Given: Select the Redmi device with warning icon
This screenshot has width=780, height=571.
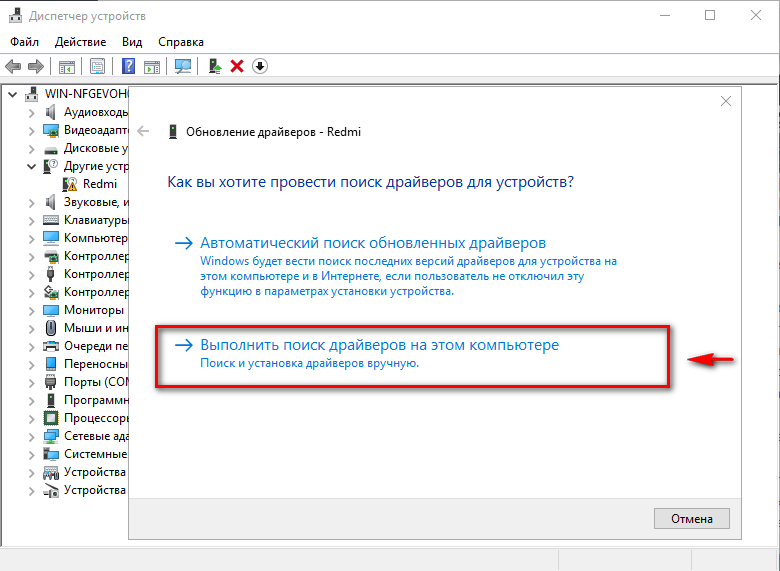Looking at the screenshot, I should point(99,183).
